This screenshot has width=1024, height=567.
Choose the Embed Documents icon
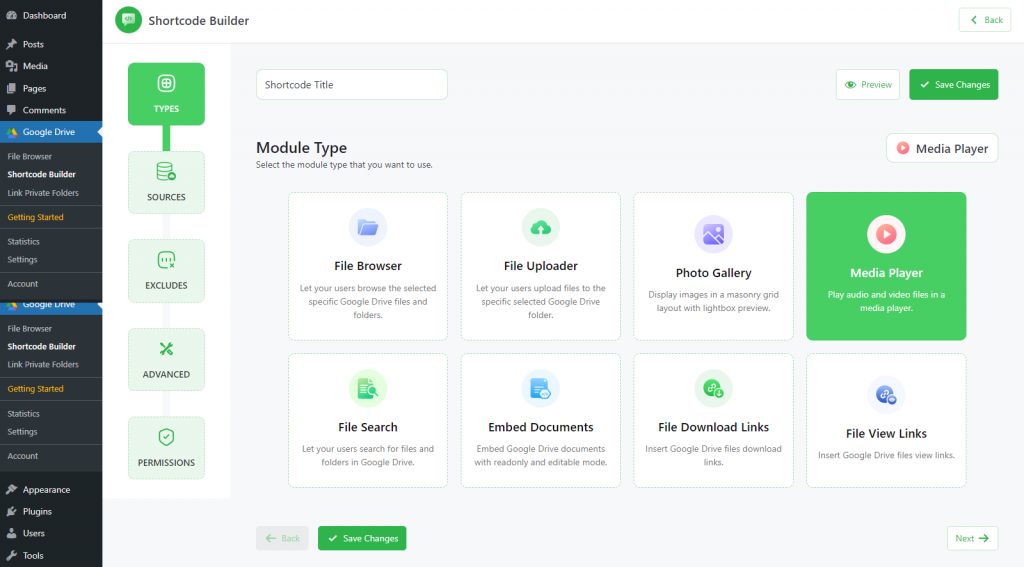(x=541, y=389)
